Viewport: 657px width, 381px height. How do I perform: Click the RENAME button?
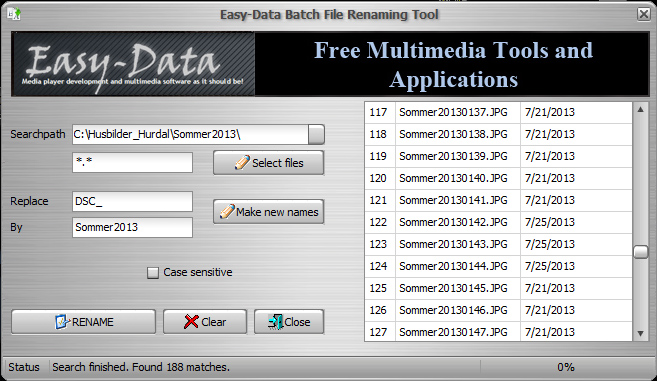(x=83, y=322)
